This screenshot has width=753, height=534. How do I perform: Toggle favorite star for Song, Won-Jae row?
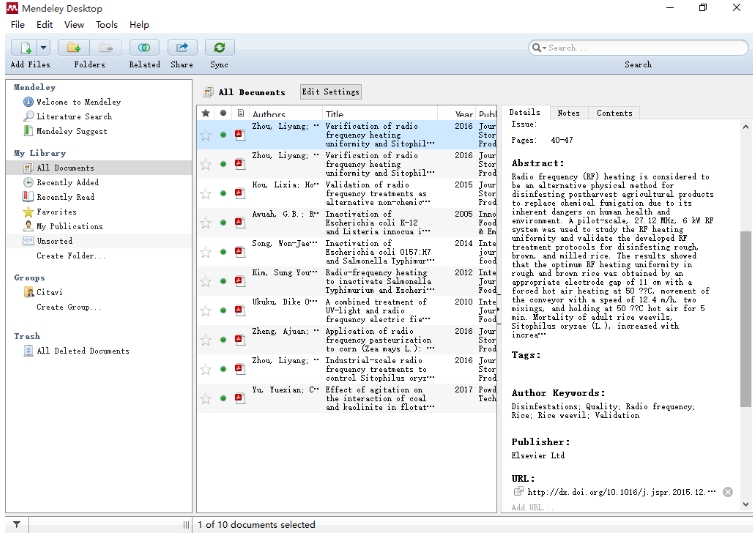tap(206, 252)
